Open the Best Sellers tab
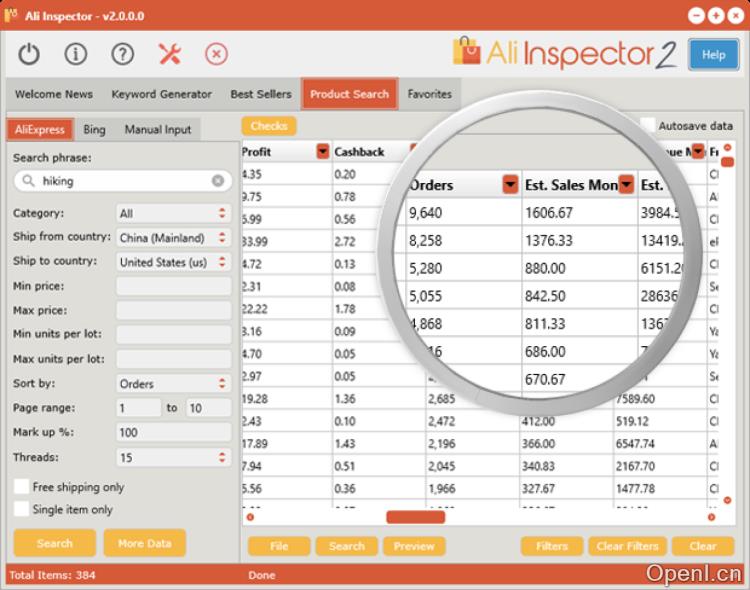The width and height of the screenshot is (750, 590). coord(261,94)
